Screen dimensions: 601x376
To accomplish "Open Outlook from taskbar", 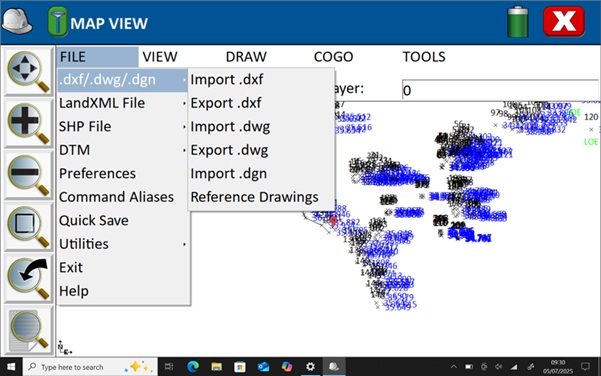I will point(264,367).
